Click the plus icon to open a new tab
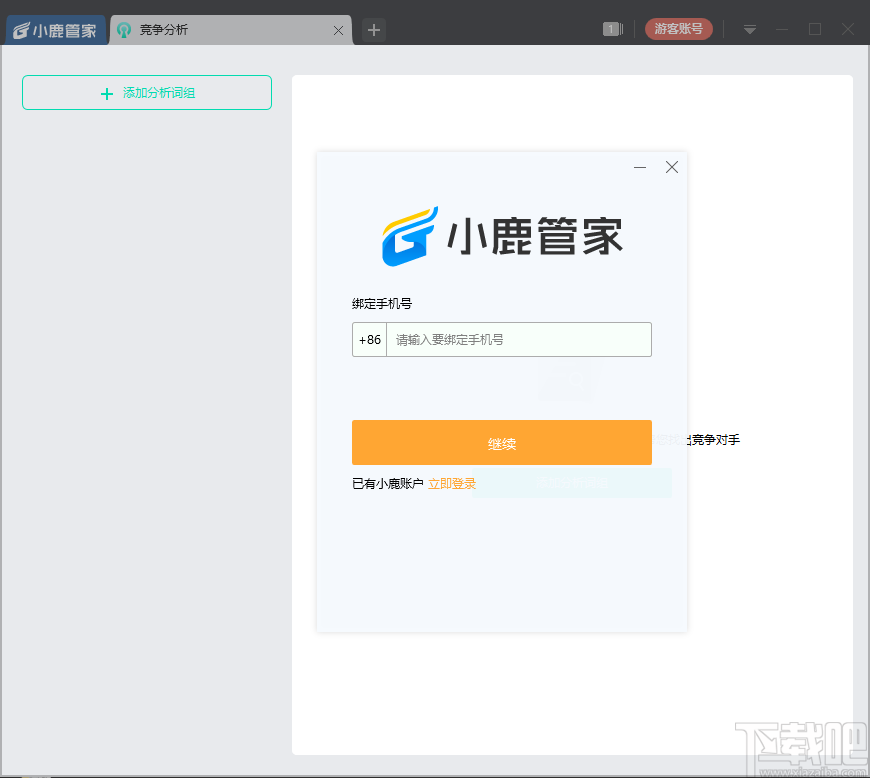Screen dimensions: 870x778 click(x=373, y=29)
